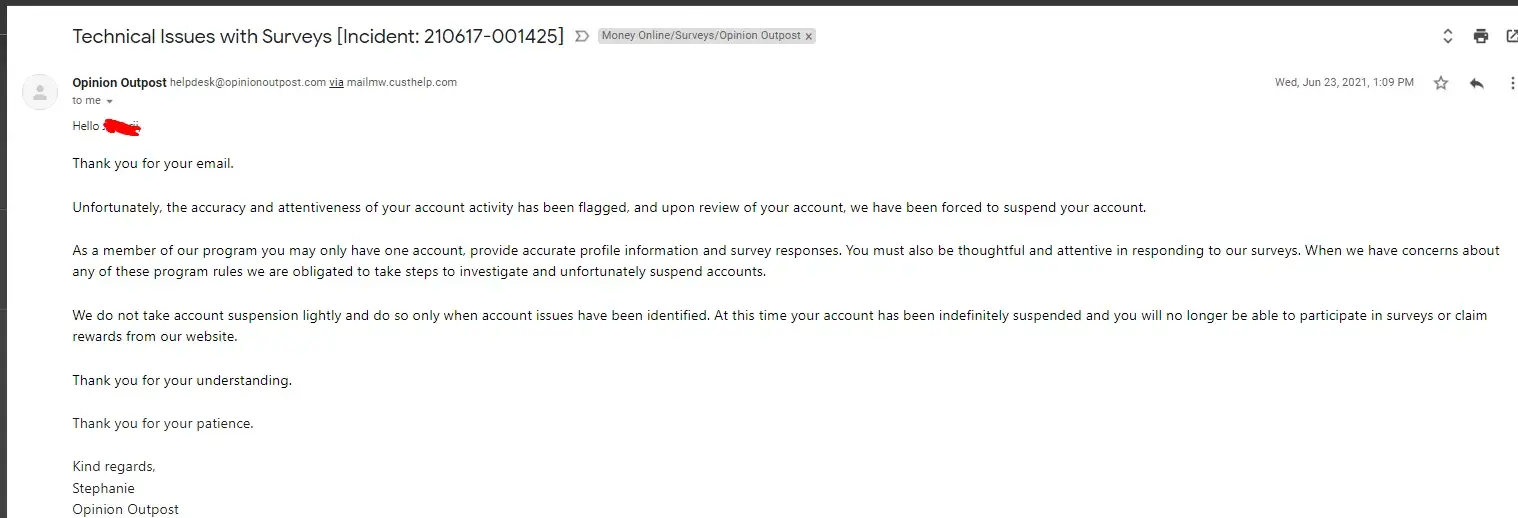Reply to the Opinion Outpost email

1477,83
